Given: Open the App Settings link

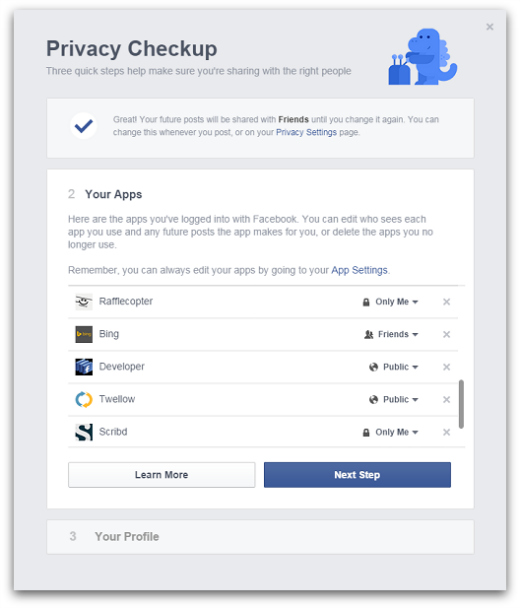Looking at the screenshot, I should pyautogui.click(x=359, y=270).
